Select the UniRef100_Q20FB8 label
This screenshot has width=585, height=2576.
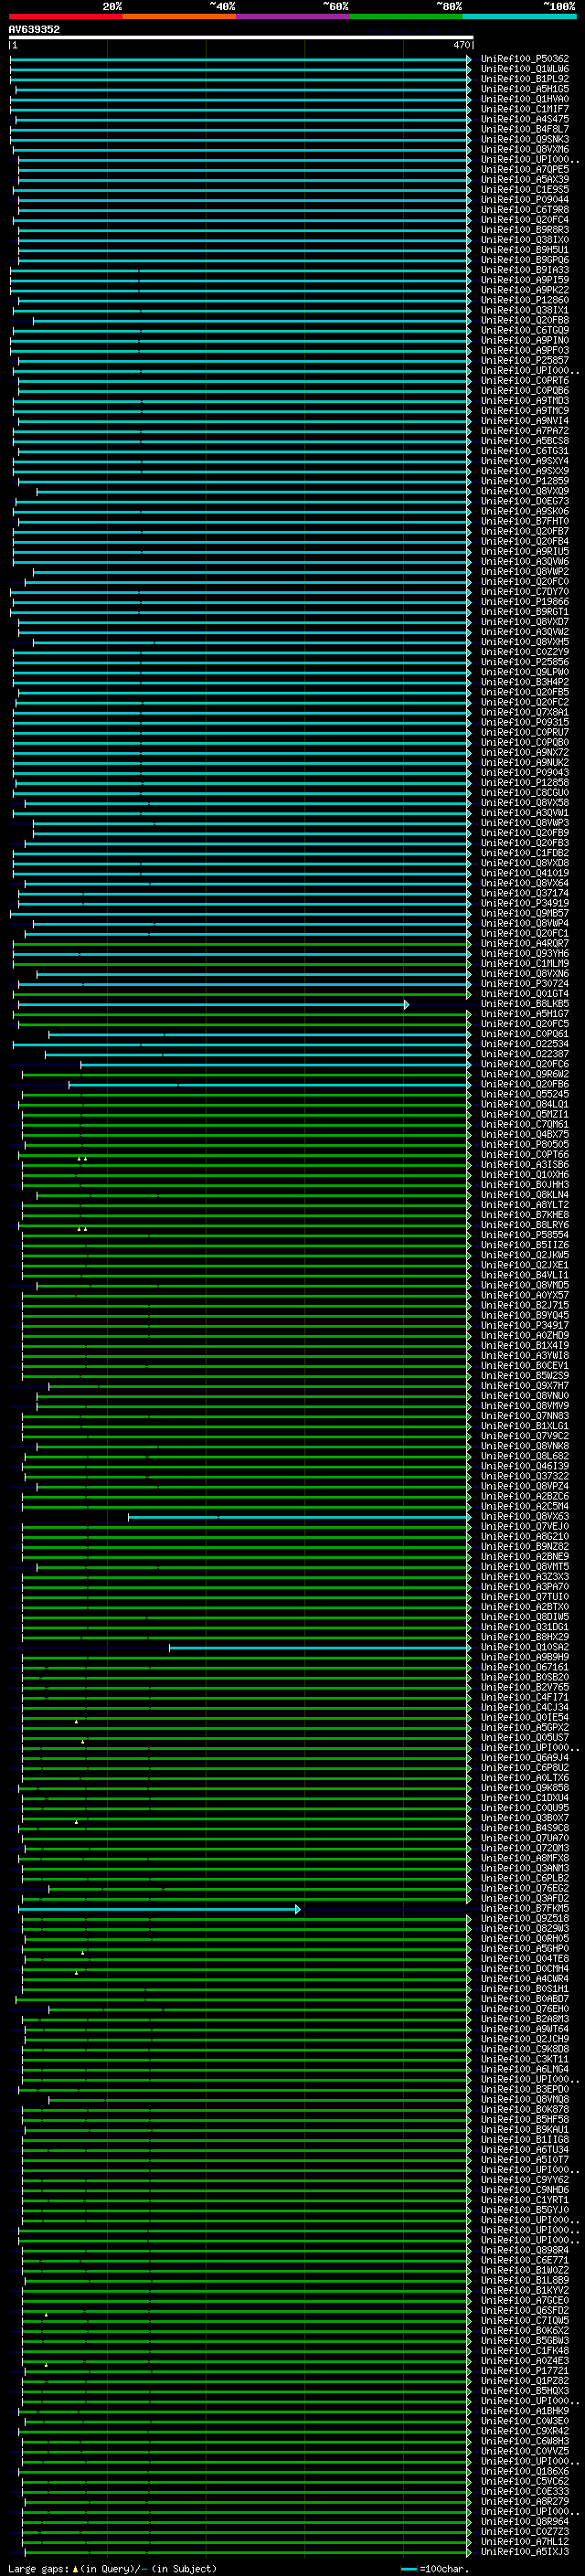(525, 320)
